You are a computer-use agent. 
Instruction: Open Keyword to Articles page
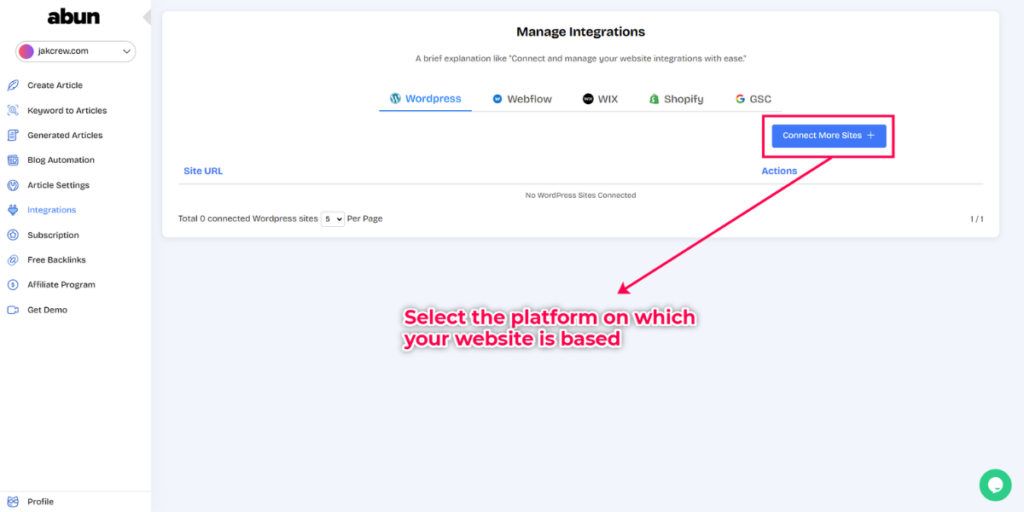click(67, 110)
